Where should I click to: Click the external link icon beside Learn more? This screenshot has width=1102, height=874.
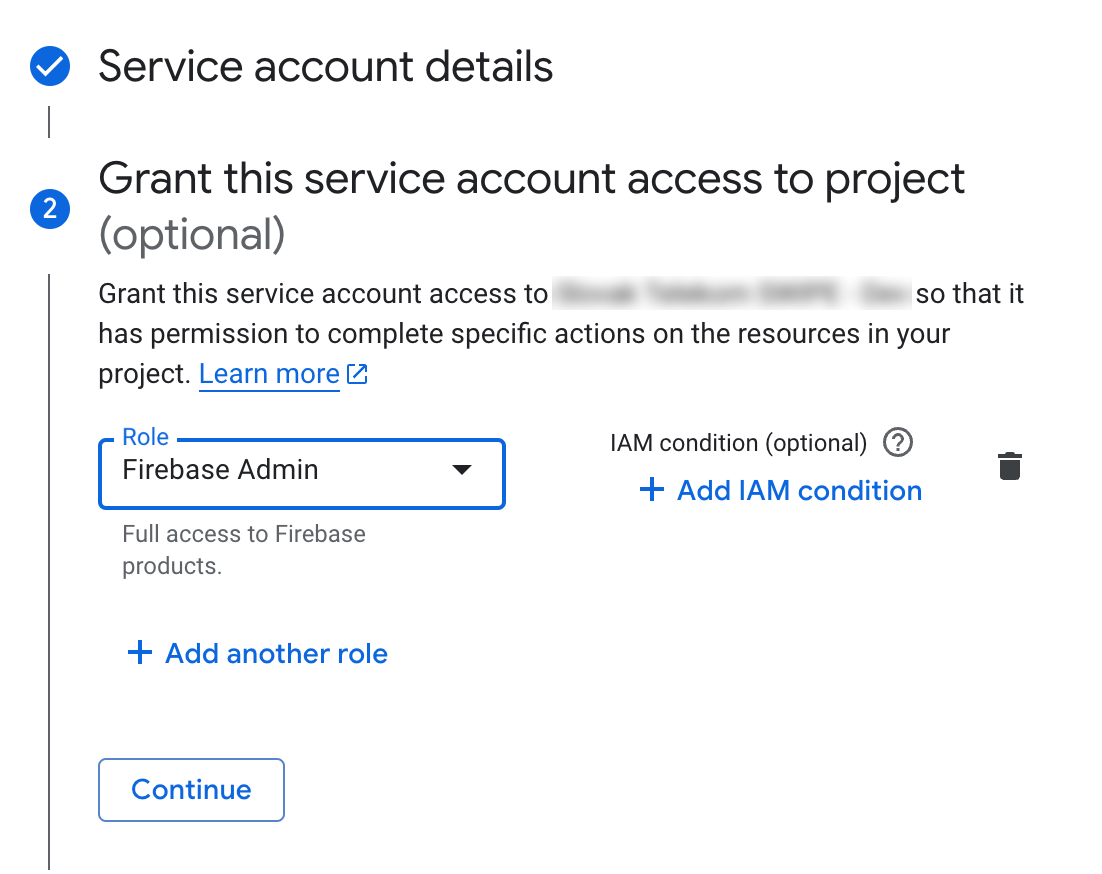(x=357, y=375)
